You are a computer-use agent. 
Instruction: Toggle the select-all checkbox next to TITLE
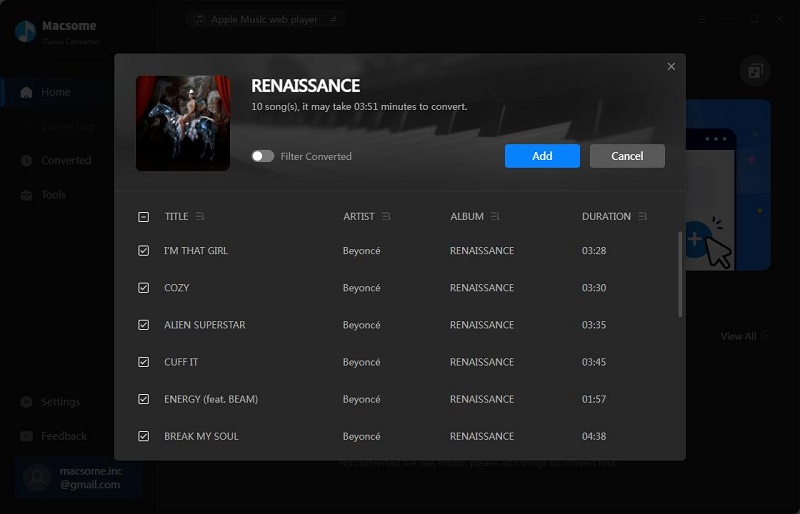pyautogui.click(x=143, y=216)
